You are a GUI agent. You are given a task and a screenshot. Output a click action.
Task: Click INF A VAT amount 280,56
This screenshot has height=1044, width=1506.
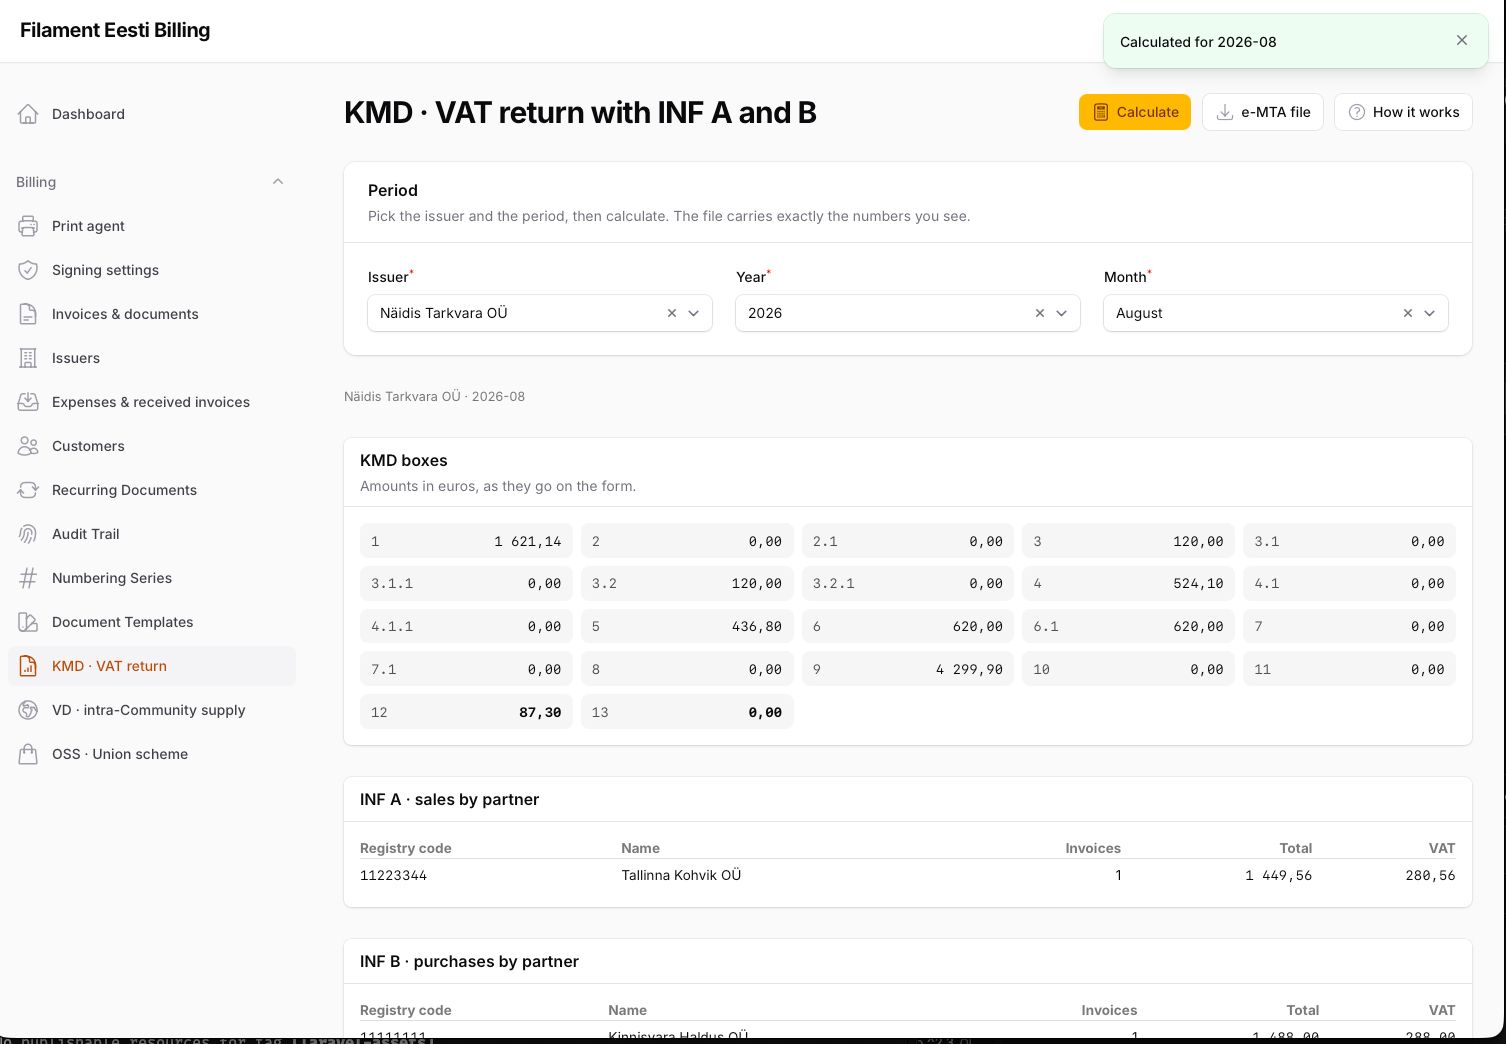point(1430,875)
